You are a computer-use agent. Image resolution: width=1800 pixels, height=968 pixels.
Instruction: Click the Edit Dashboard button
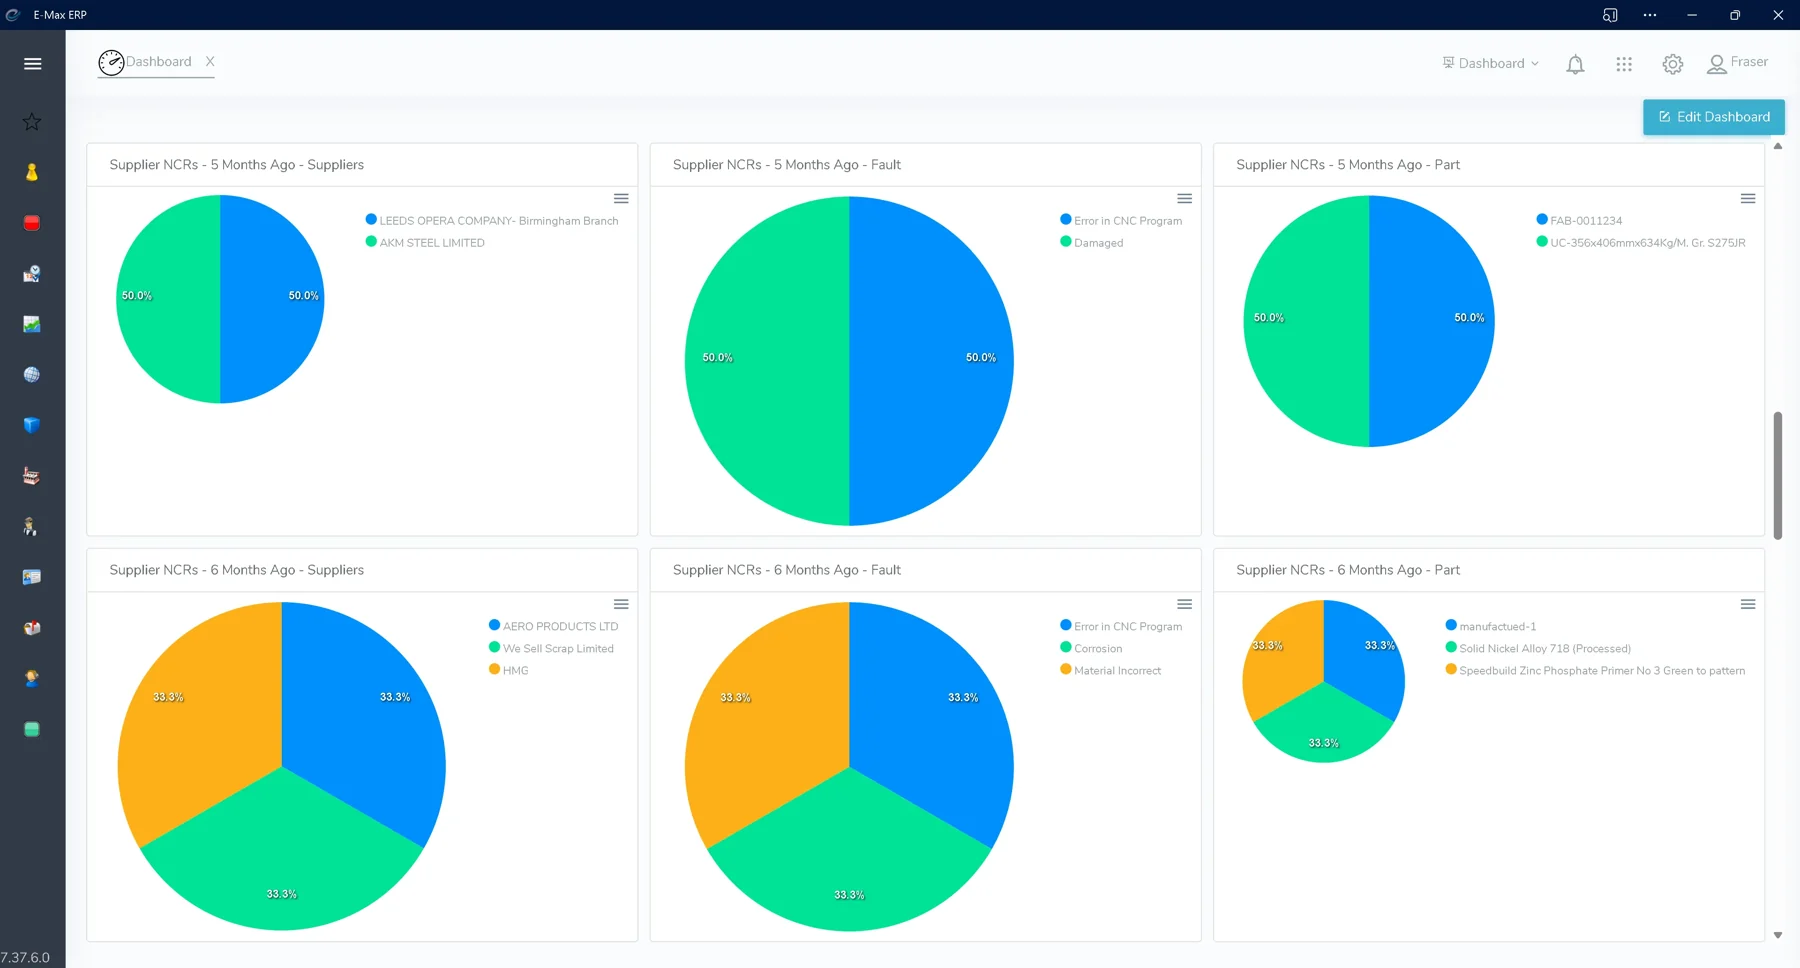click(1714, 117)
